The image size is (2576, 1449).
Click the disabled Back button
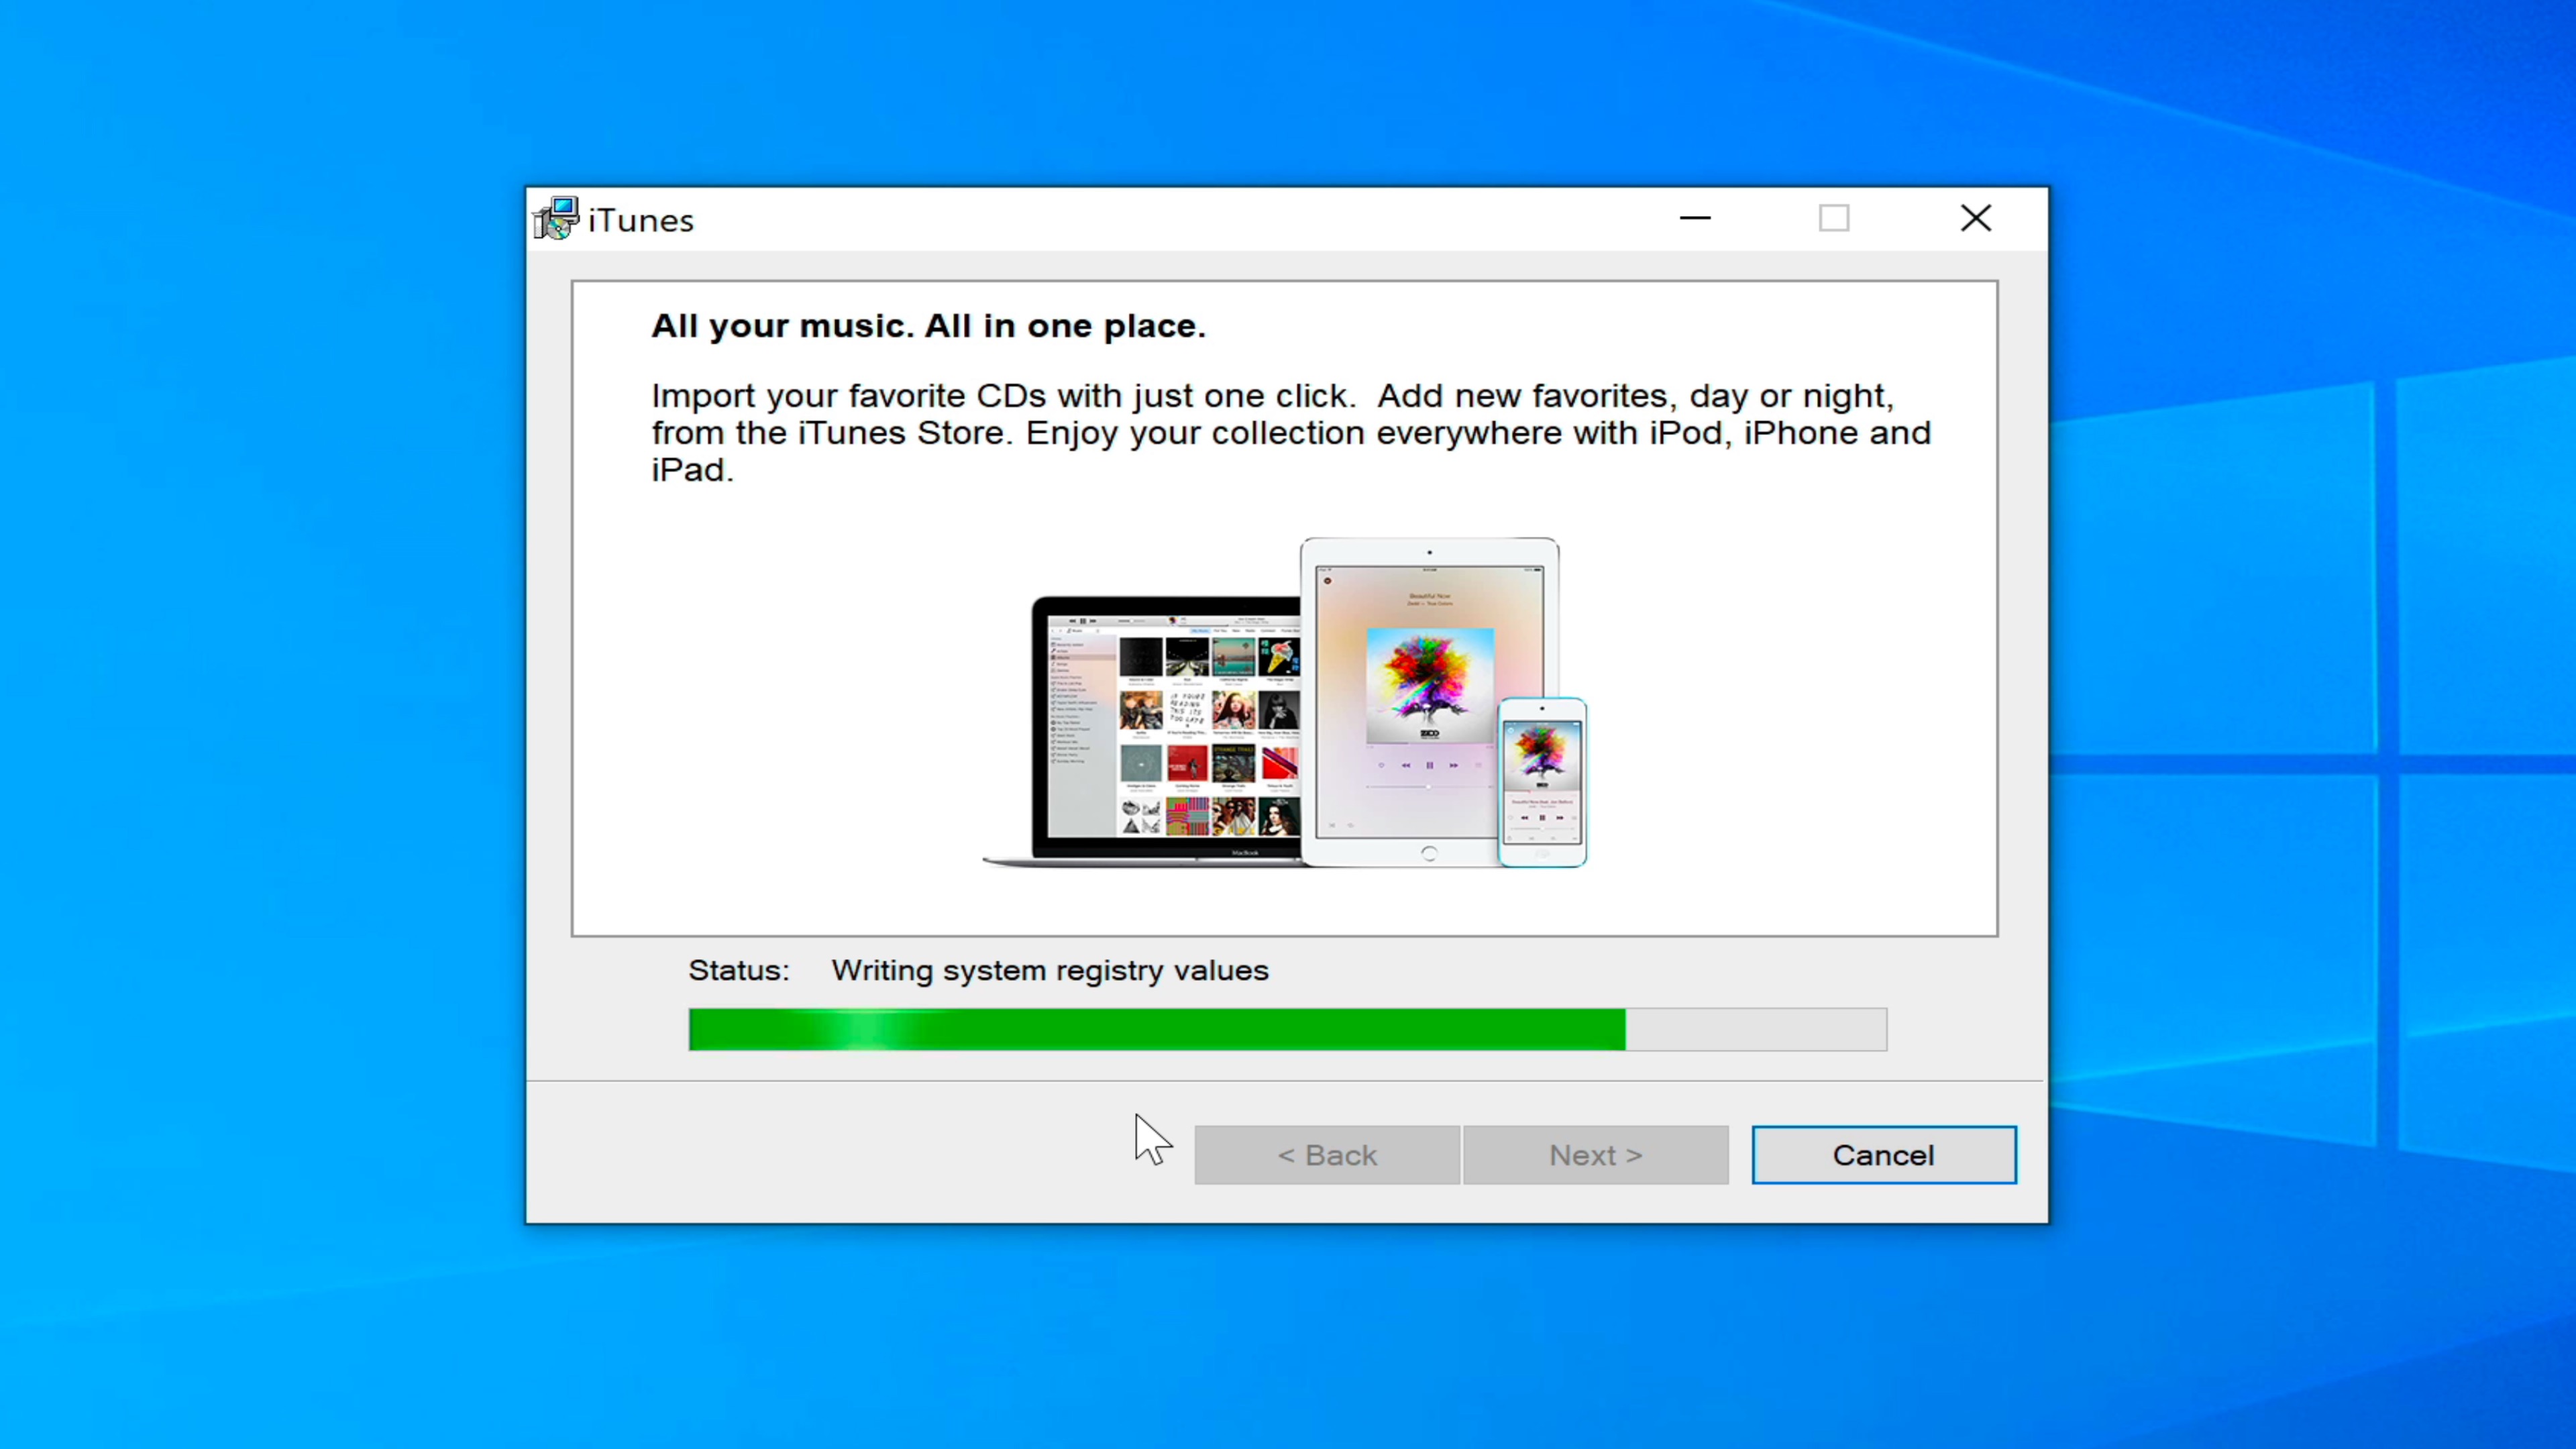[1326, 1155]
